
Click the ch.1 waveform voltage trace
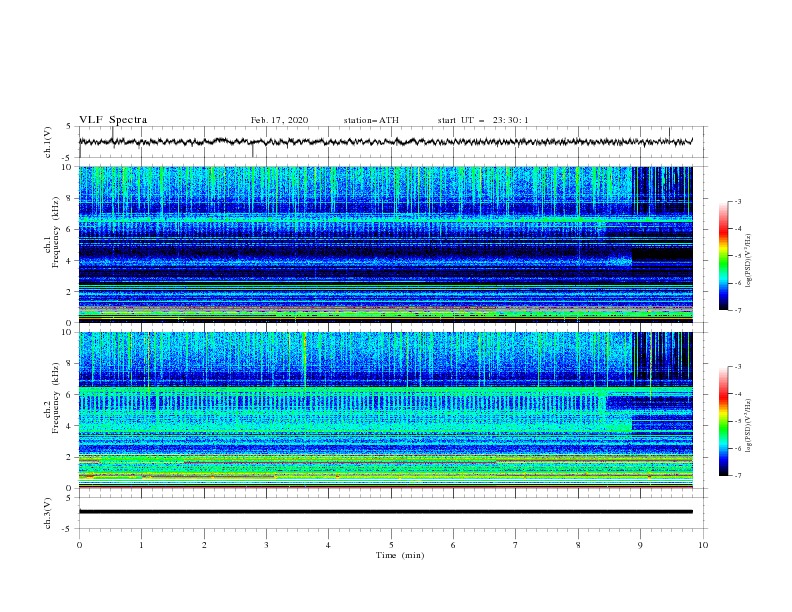[x=385, y=142]
